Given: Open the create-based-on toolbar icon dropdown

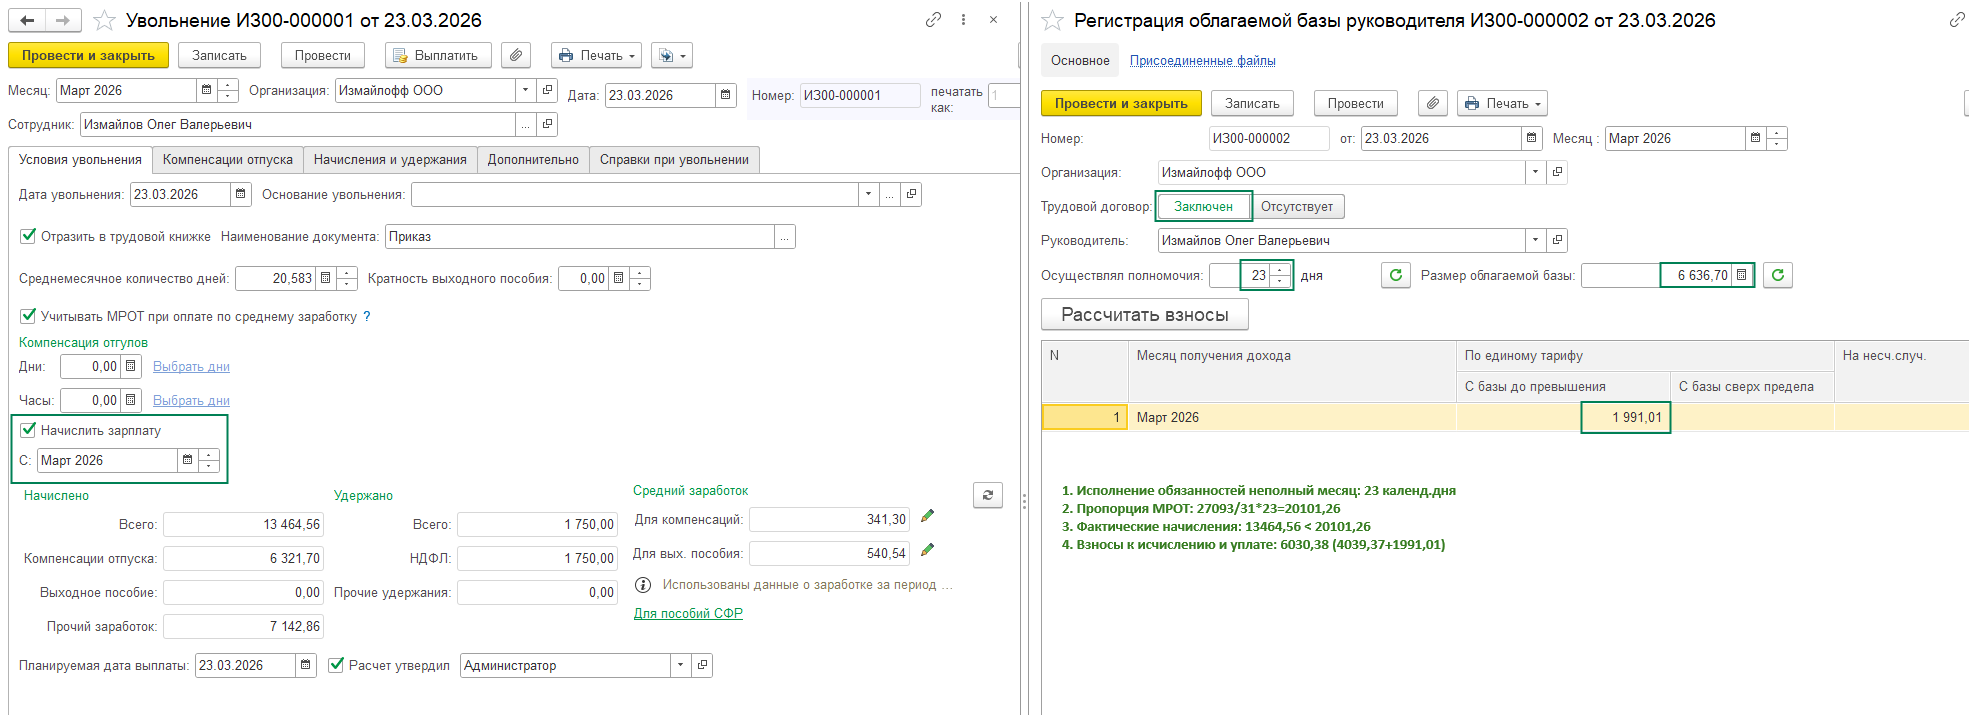Looking at the screenshot, I should 671,55.
